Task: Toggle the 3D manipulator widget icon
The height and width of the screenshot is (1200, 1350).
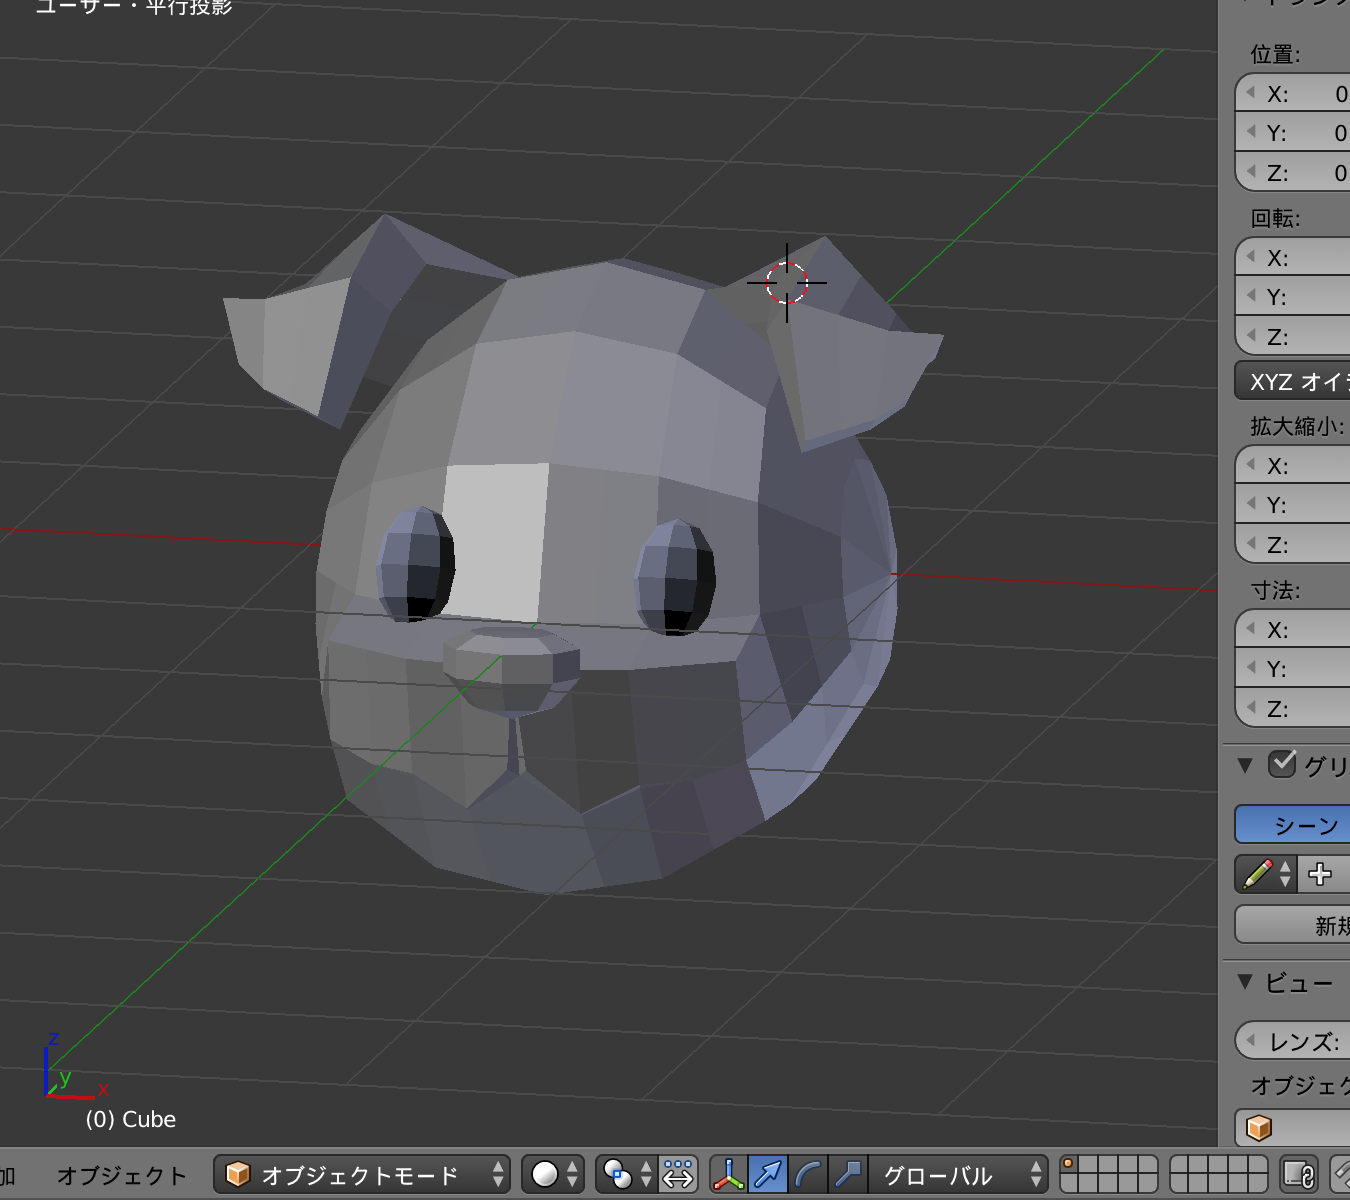Action: tap(728, 1174)
